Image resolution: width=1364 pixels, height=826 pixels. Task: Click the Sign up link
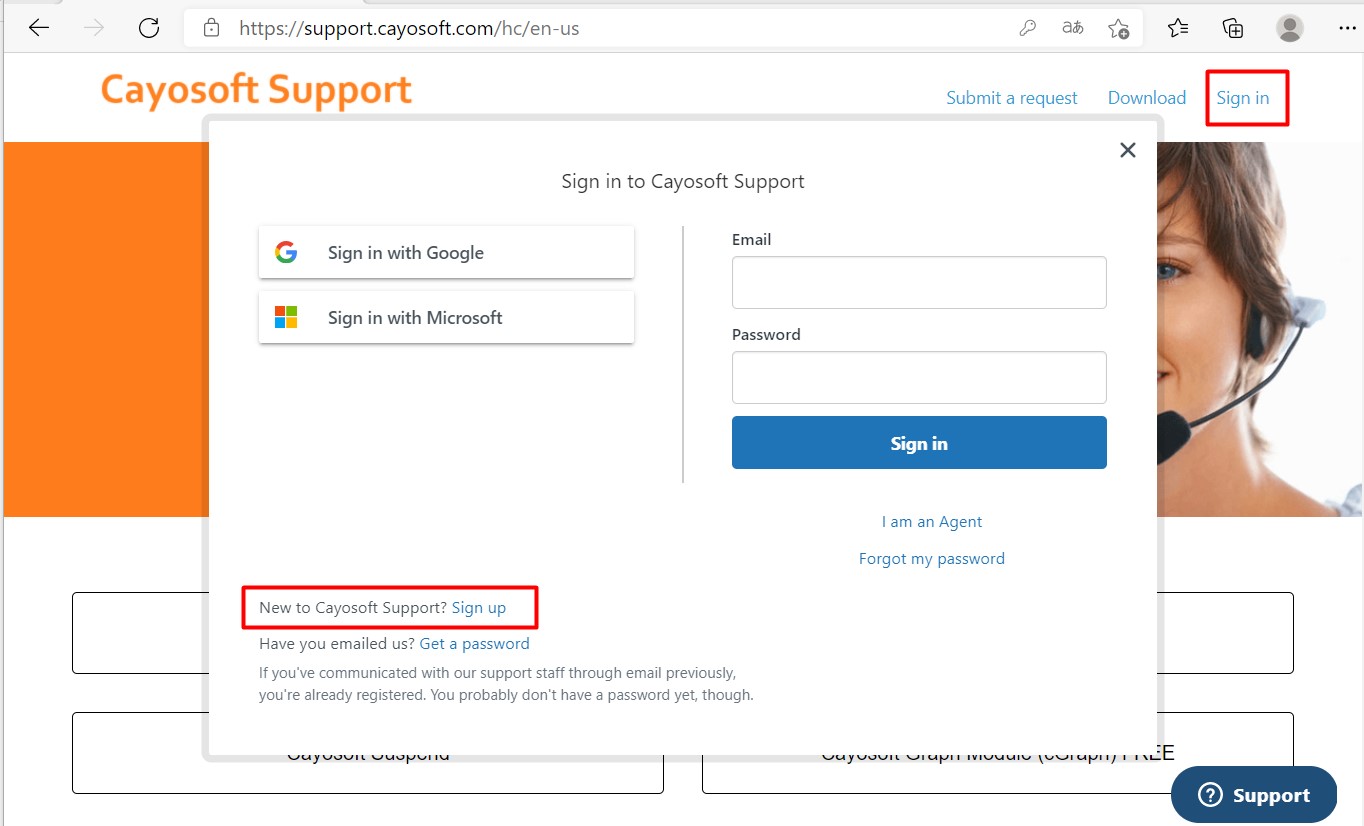coord(479,607)
